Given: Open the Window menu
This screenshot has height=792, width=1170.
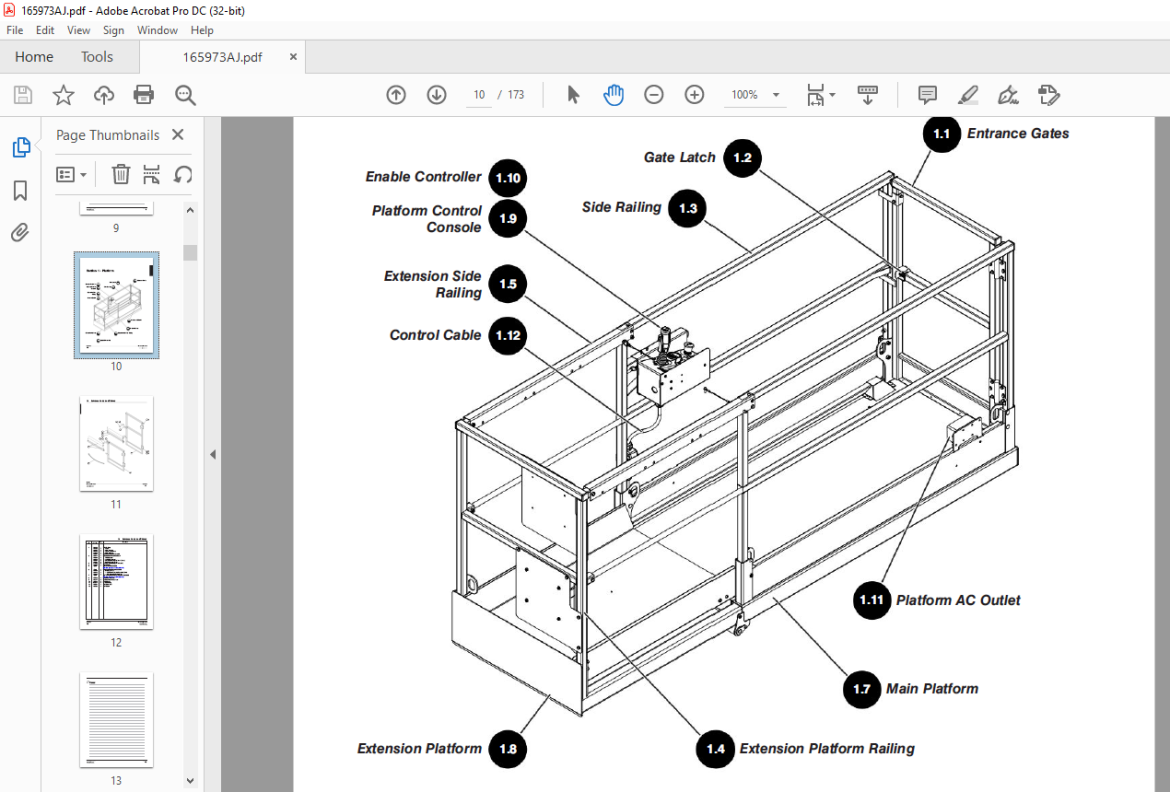Looking at the screenshot, I should [x=157, y=30].
